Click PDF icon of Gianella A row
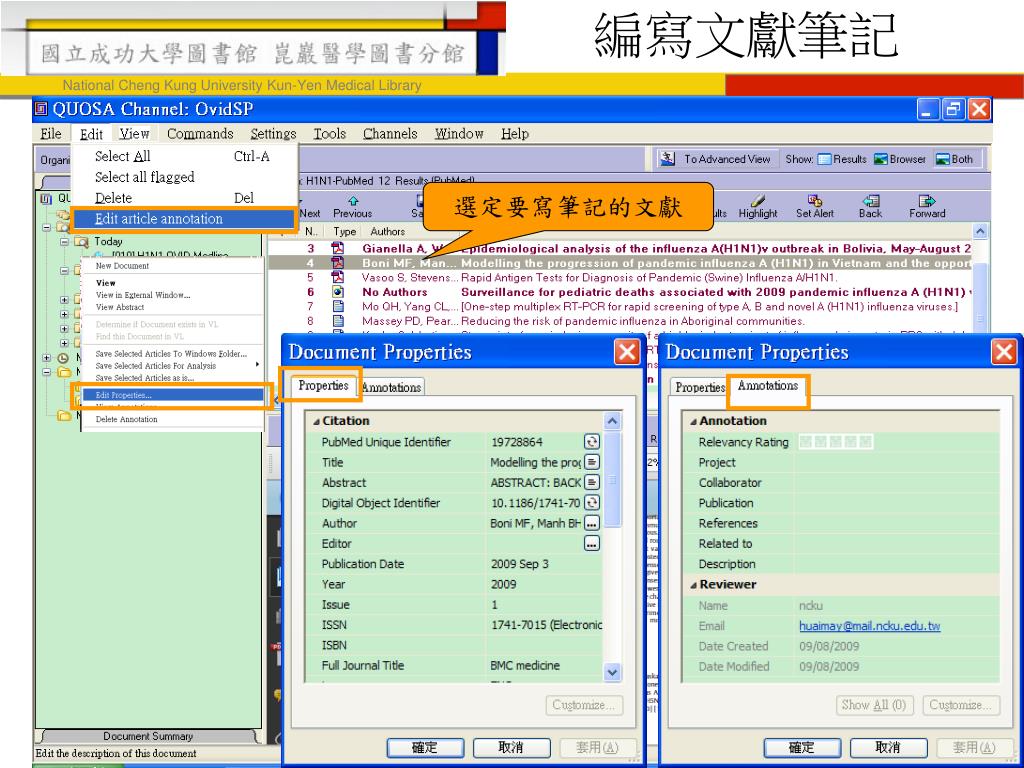1024x768 pixels. tap(338, 248)
